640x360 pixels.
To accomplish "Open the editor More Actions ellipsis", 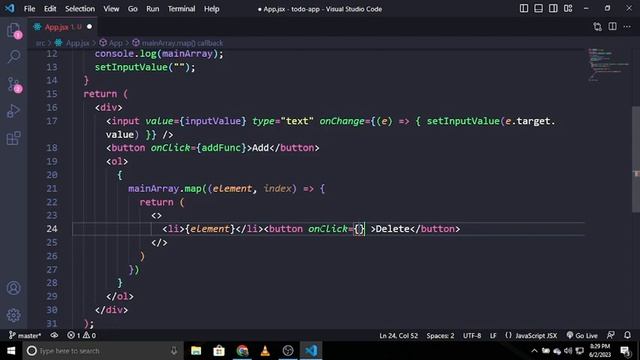I will 627,27.
